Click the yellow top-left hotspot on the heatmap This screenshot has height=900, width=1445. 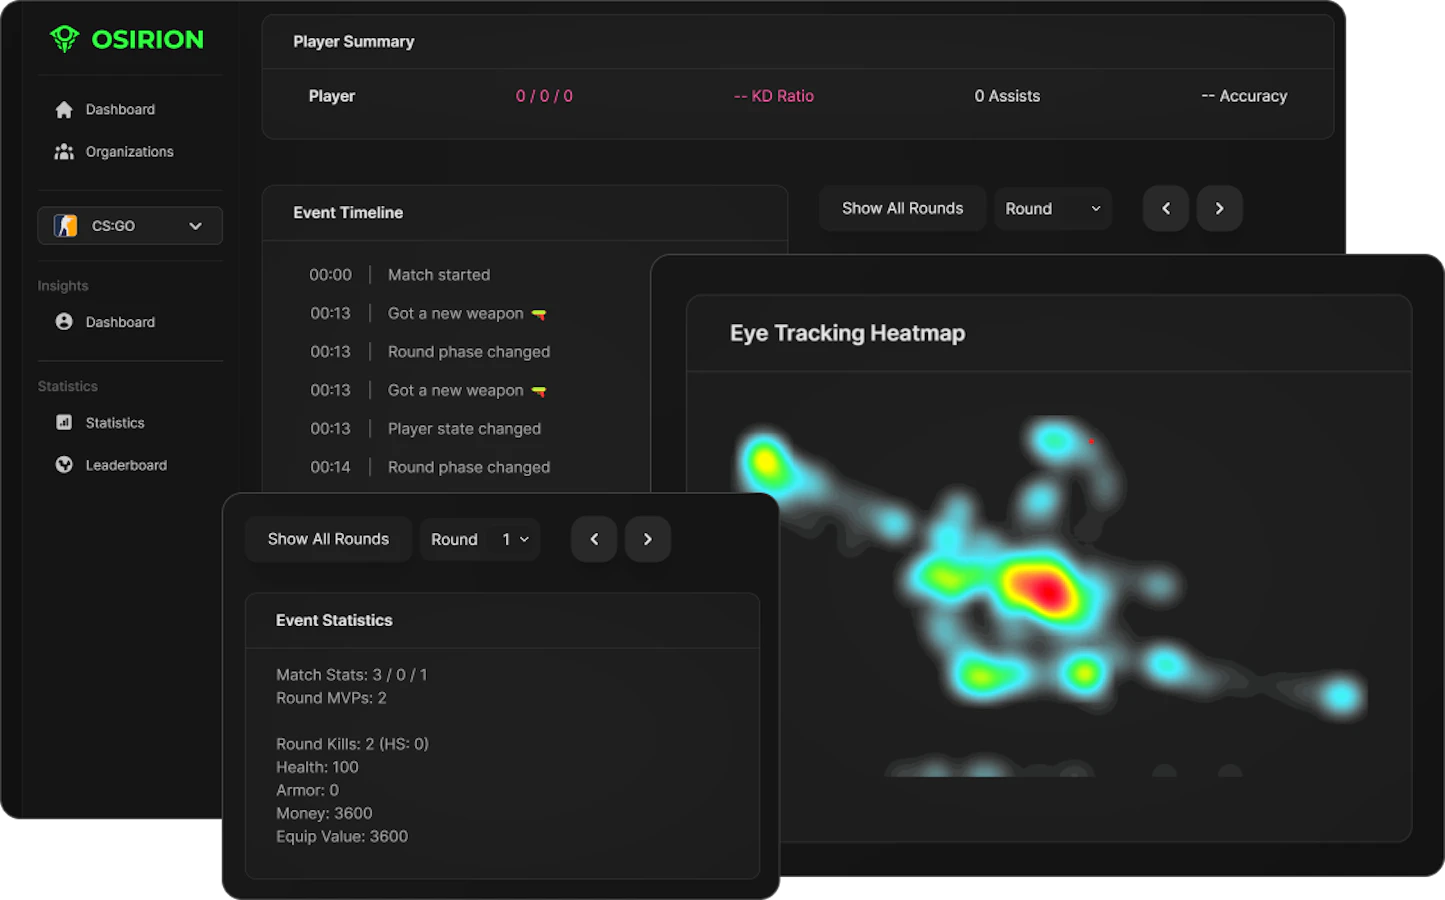coord(765,461)
